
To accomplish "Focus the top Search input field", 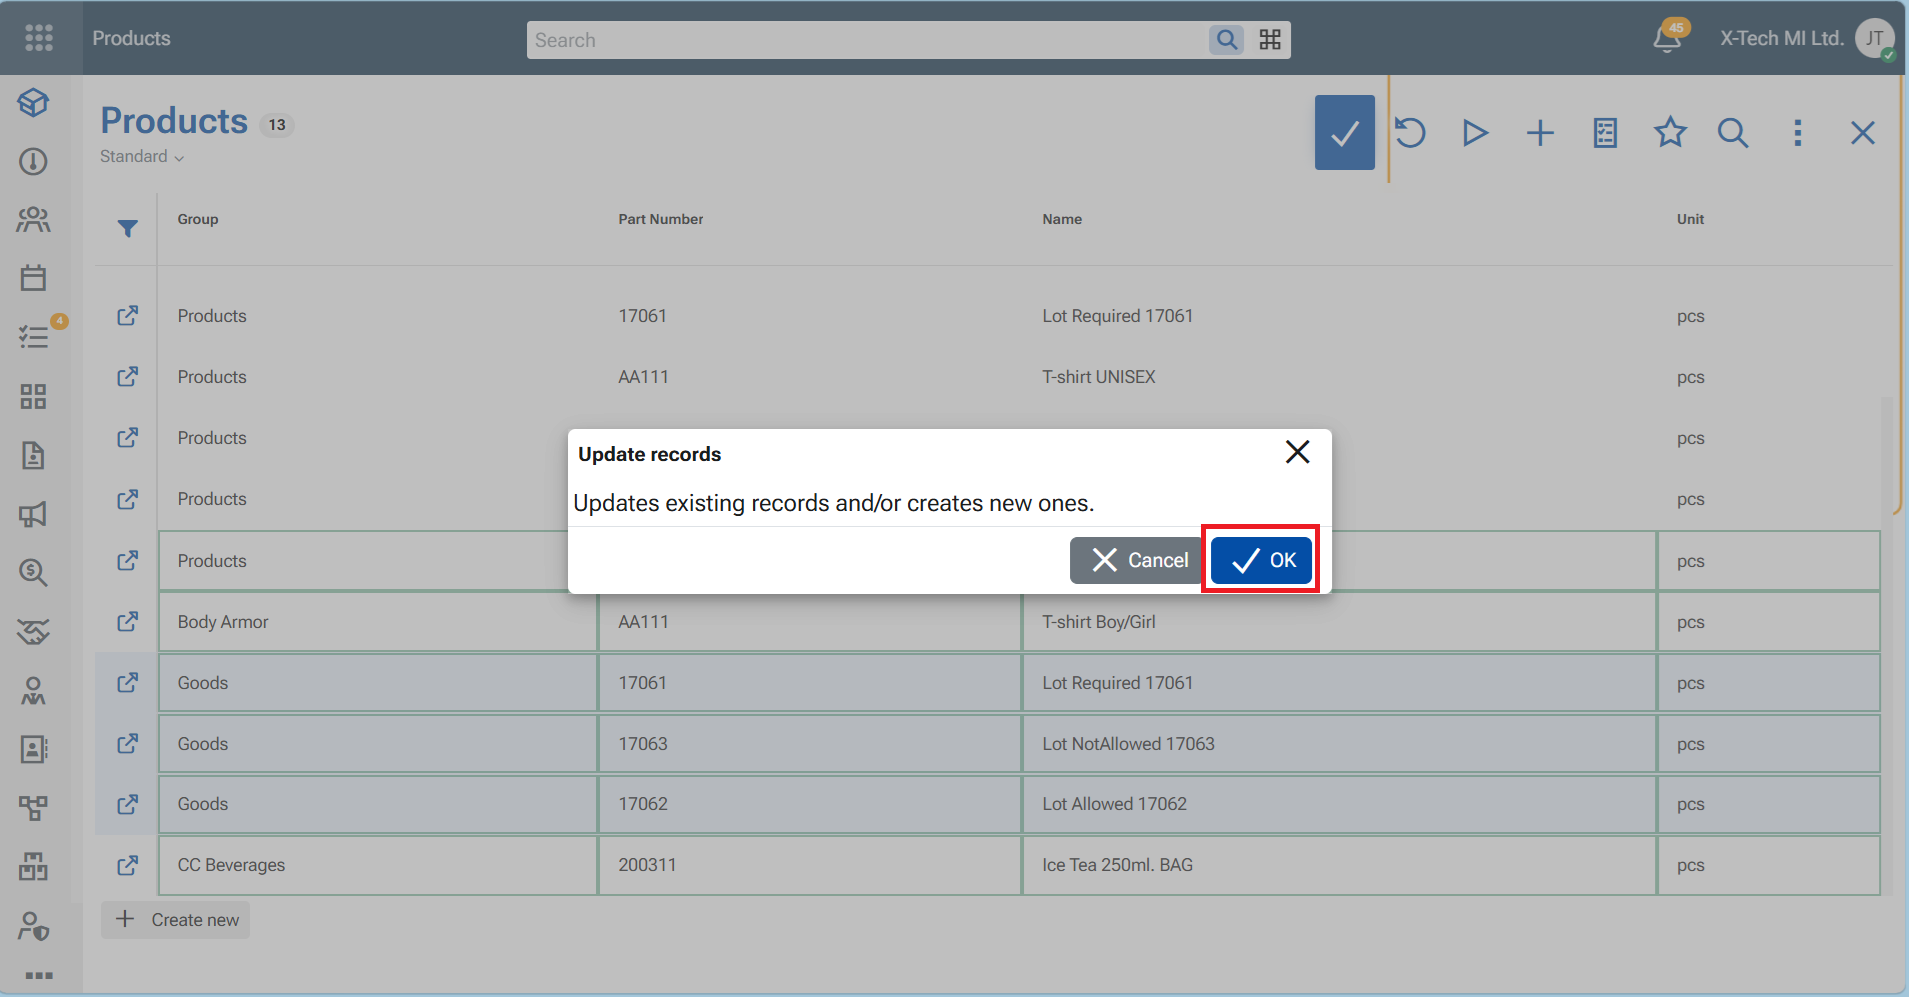I will click(867, 40).
